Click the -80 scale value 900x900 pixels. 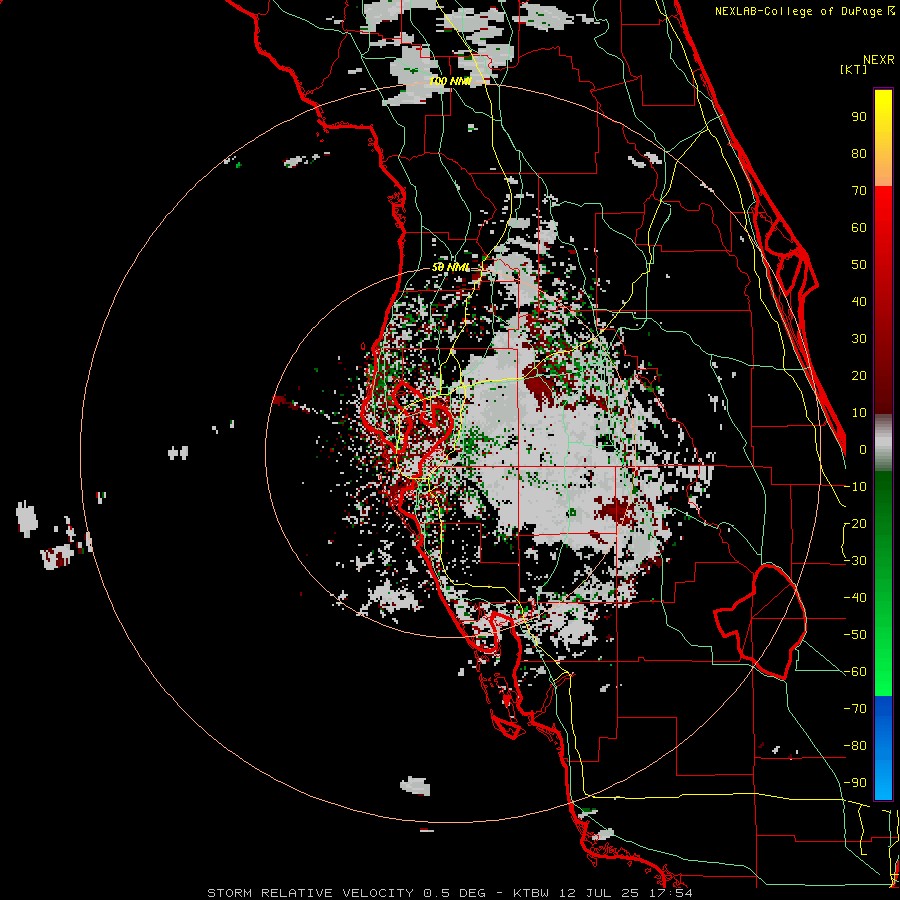855,746
